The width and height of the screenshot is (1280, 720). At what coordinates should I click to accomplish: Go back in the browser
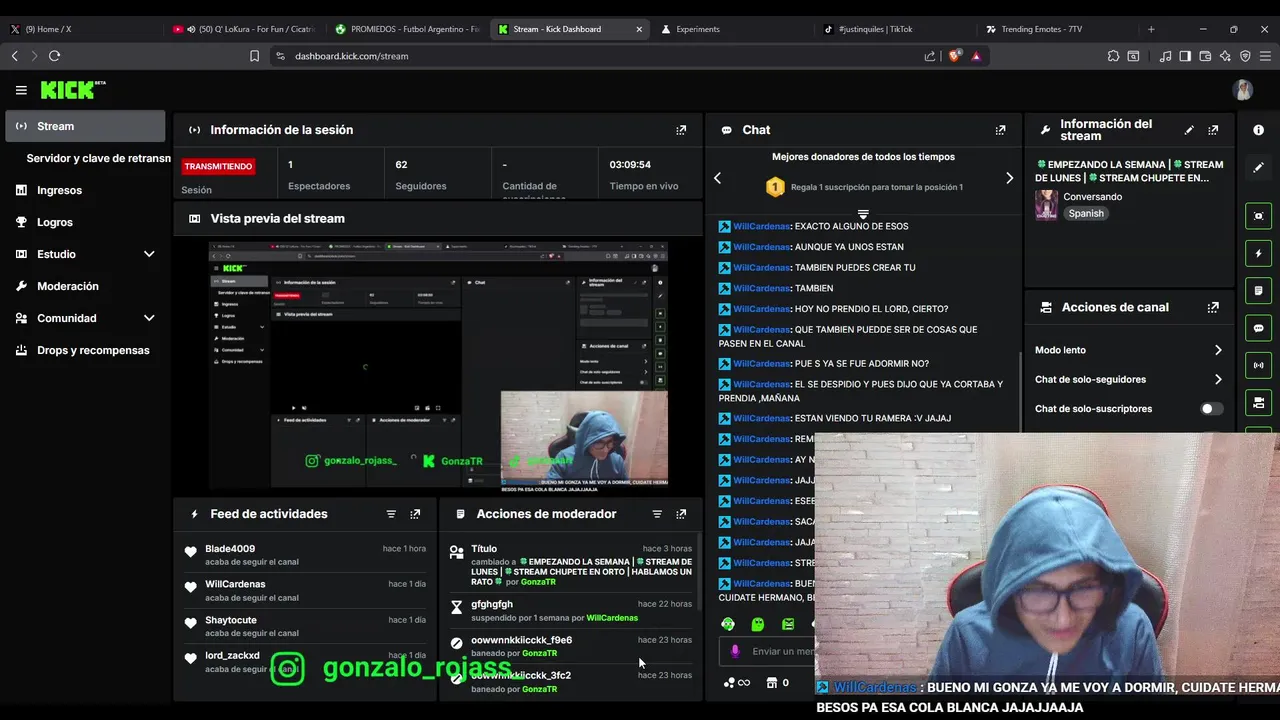tap(14, 56)
